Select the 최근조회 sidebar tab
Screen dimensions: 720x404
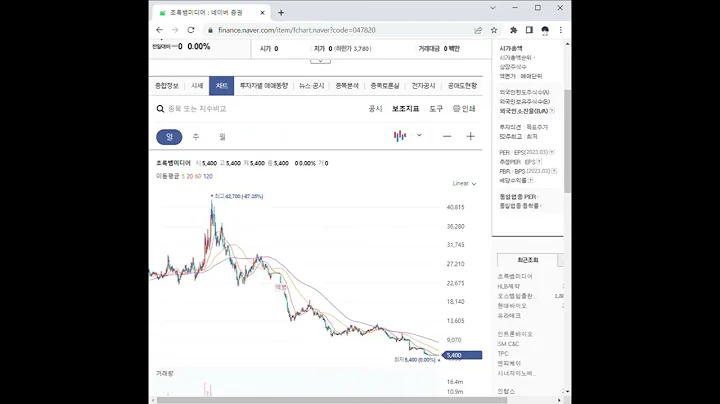point(528,260)
